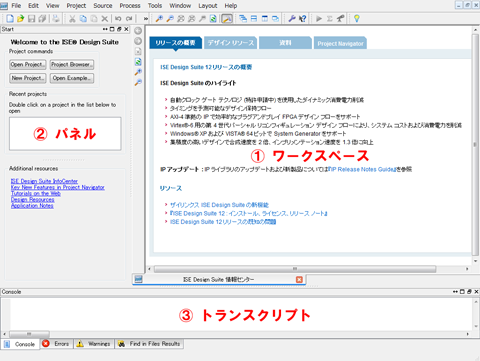
Task: Click the Save icon in toolbar
Action: 31,19
